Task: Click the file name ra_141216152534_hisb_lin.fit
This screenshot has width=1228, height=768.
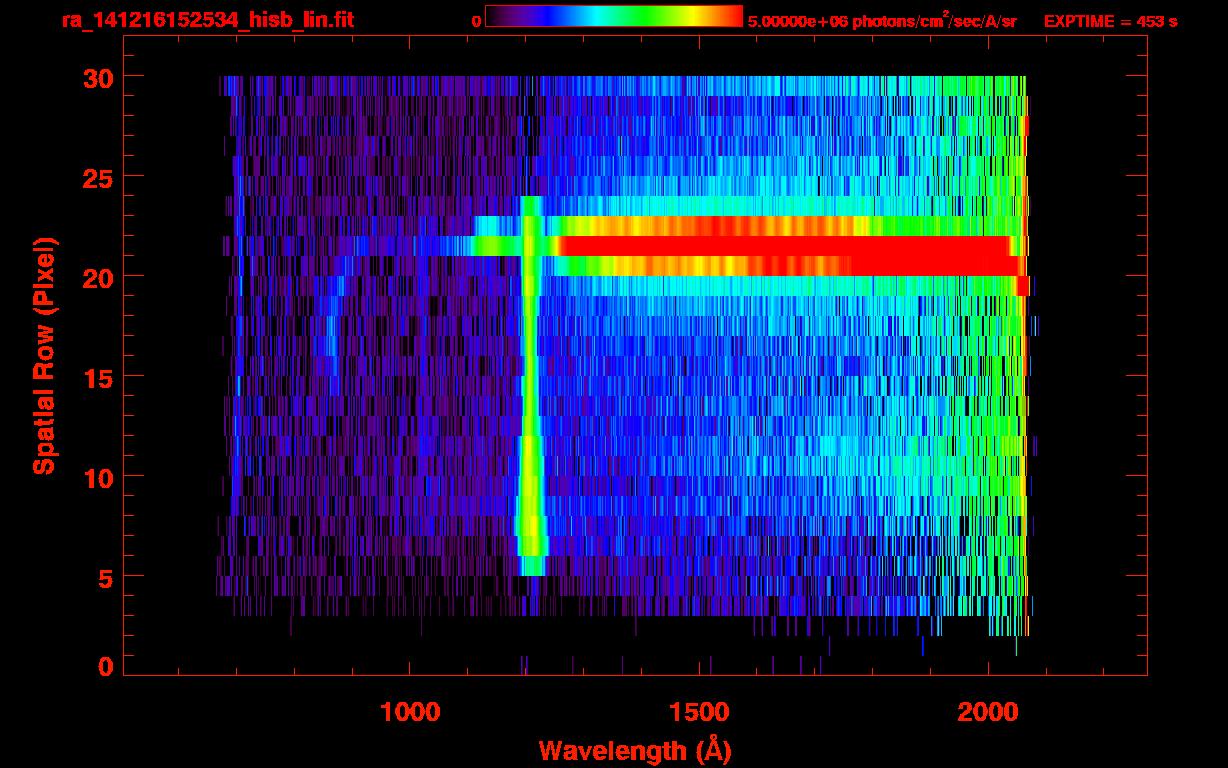Action: point(206,20)
